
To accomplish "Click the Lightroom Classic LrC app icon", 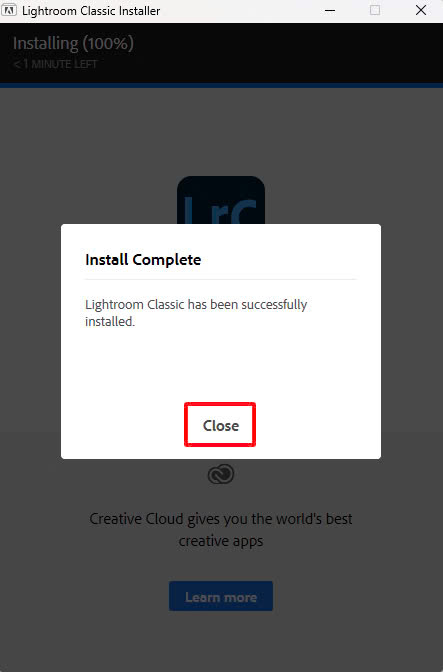I will (x=221, y=200).
